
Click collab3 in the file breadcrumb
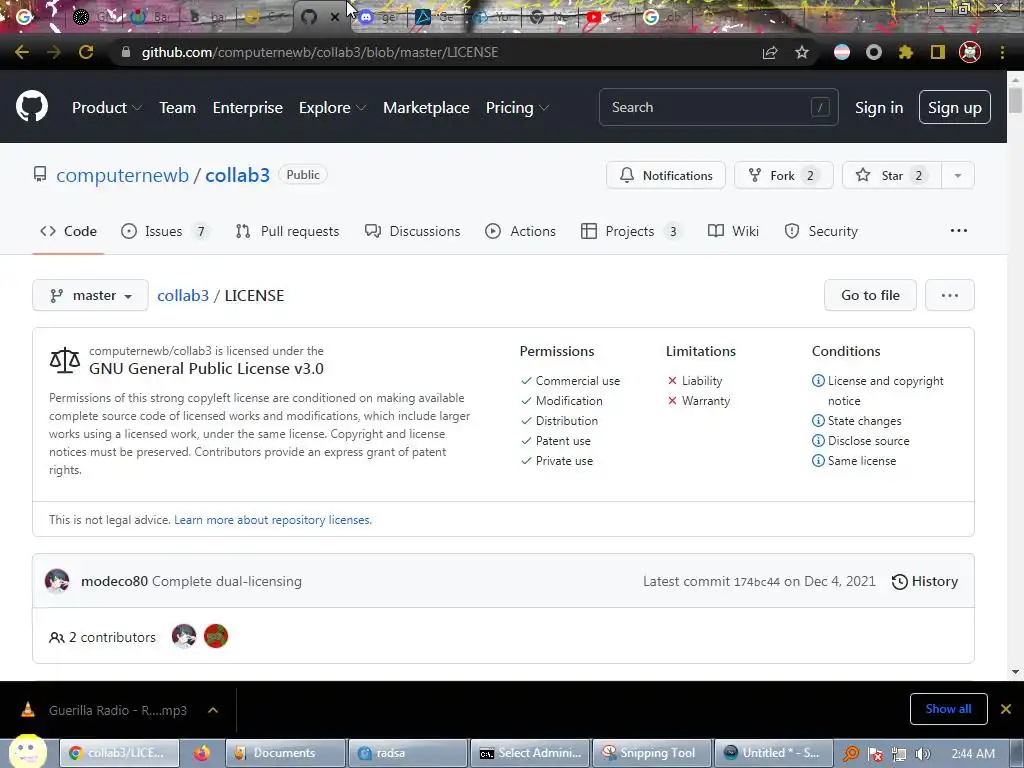pos(183,296)
